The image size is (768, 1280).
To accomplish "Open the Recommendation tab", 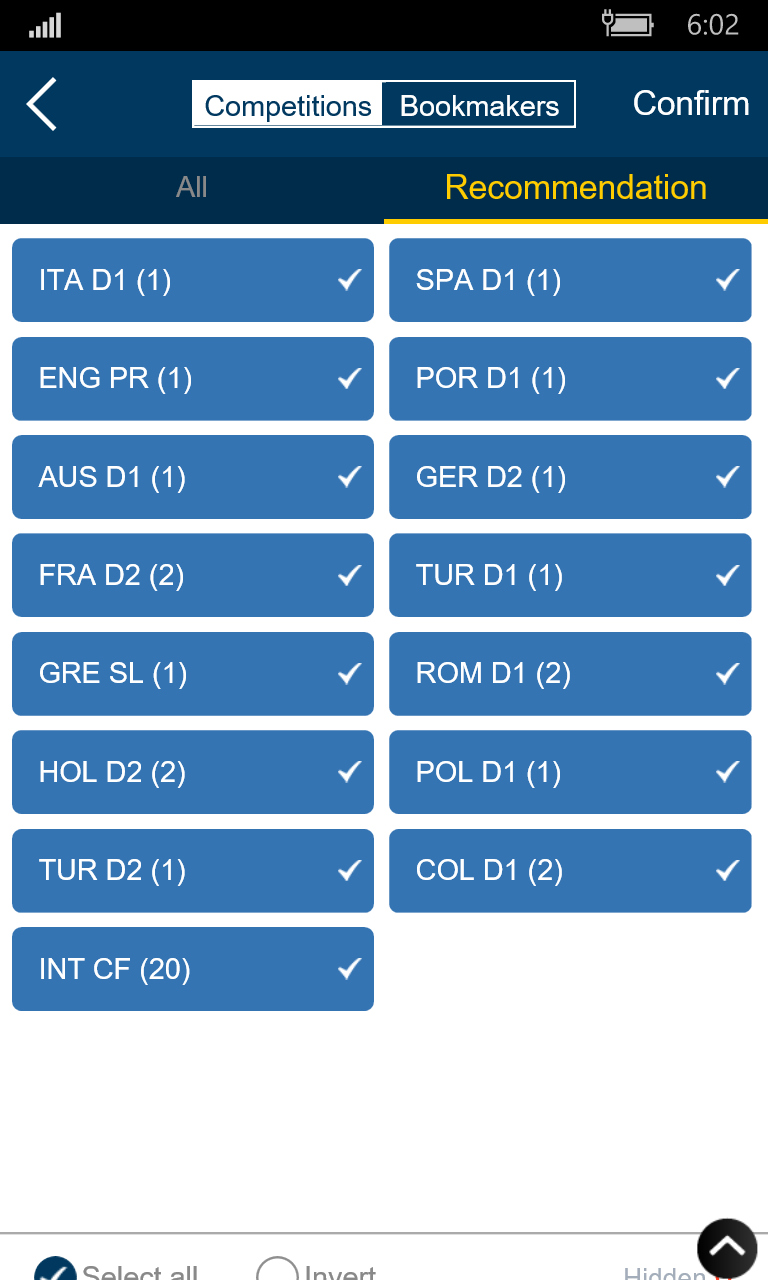I will click(x=575, y=188).
